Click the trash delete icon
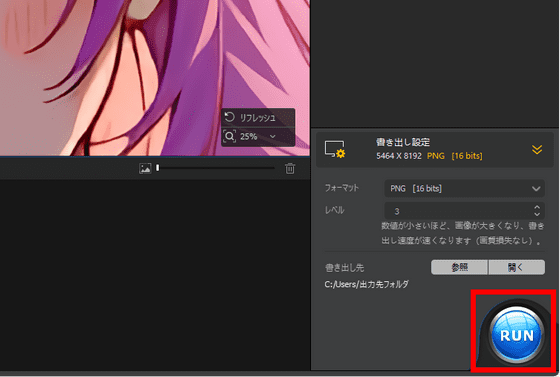The height and width of the screenshot is (377, 560). tap(290, 168)
